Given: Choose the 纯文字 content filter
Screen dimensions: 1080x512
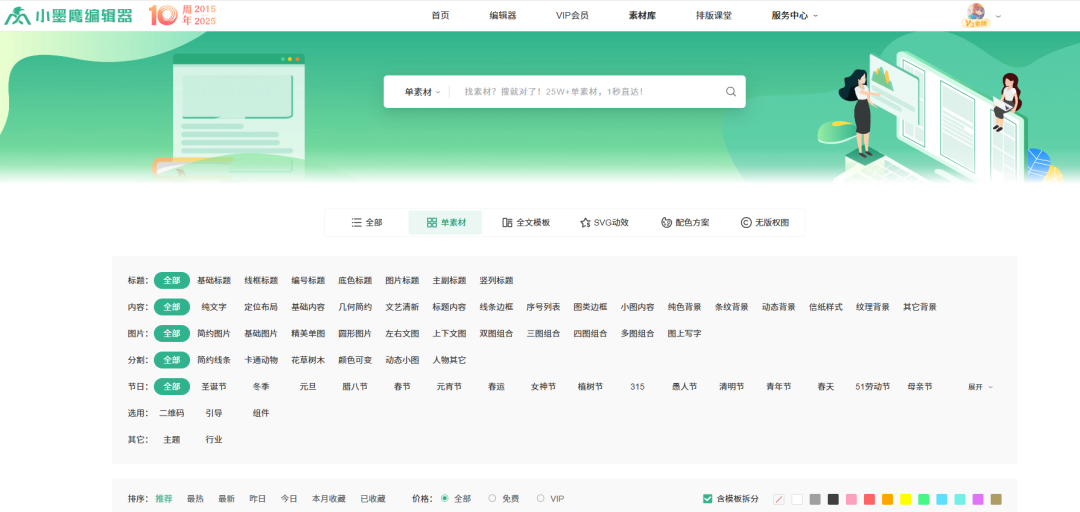Looking at the screenshot, I should click(x=214, y=307).
